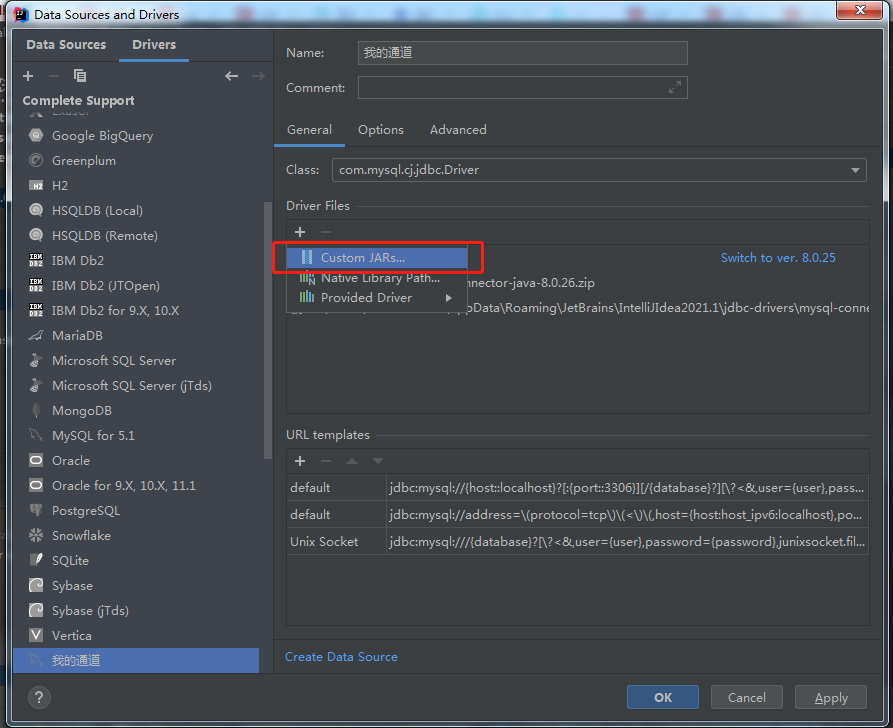
Task: Open the Options tab
Action: pyautogui.click(x=380, y=130)
